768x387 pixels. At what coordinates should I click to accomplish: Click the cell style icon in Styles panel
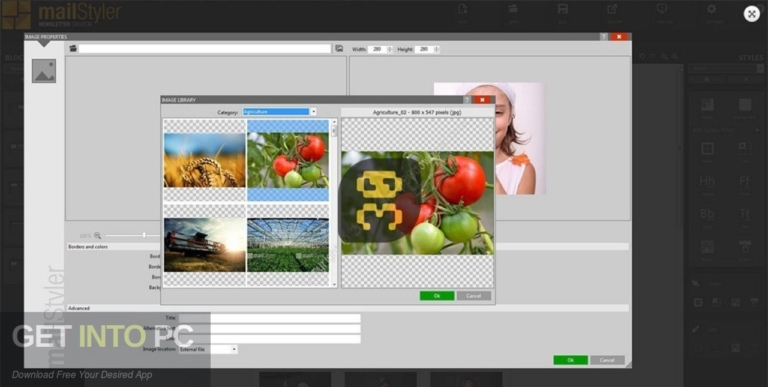click(x=744, y=149)
